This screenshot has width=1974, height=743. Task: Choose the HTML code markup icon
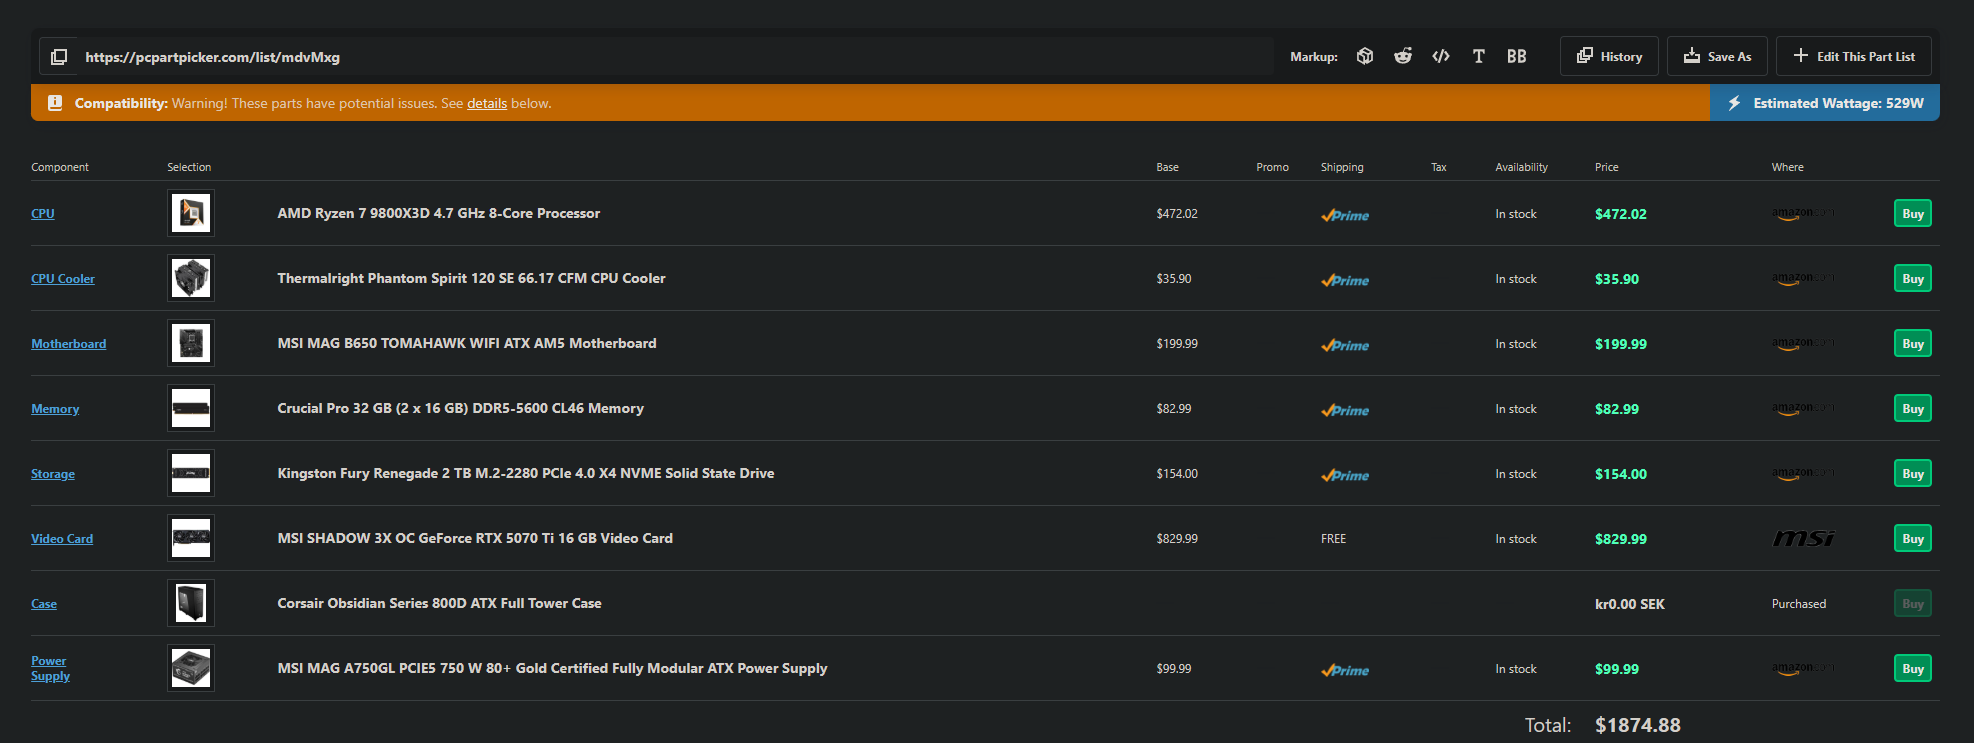(x=1441, y=56)
